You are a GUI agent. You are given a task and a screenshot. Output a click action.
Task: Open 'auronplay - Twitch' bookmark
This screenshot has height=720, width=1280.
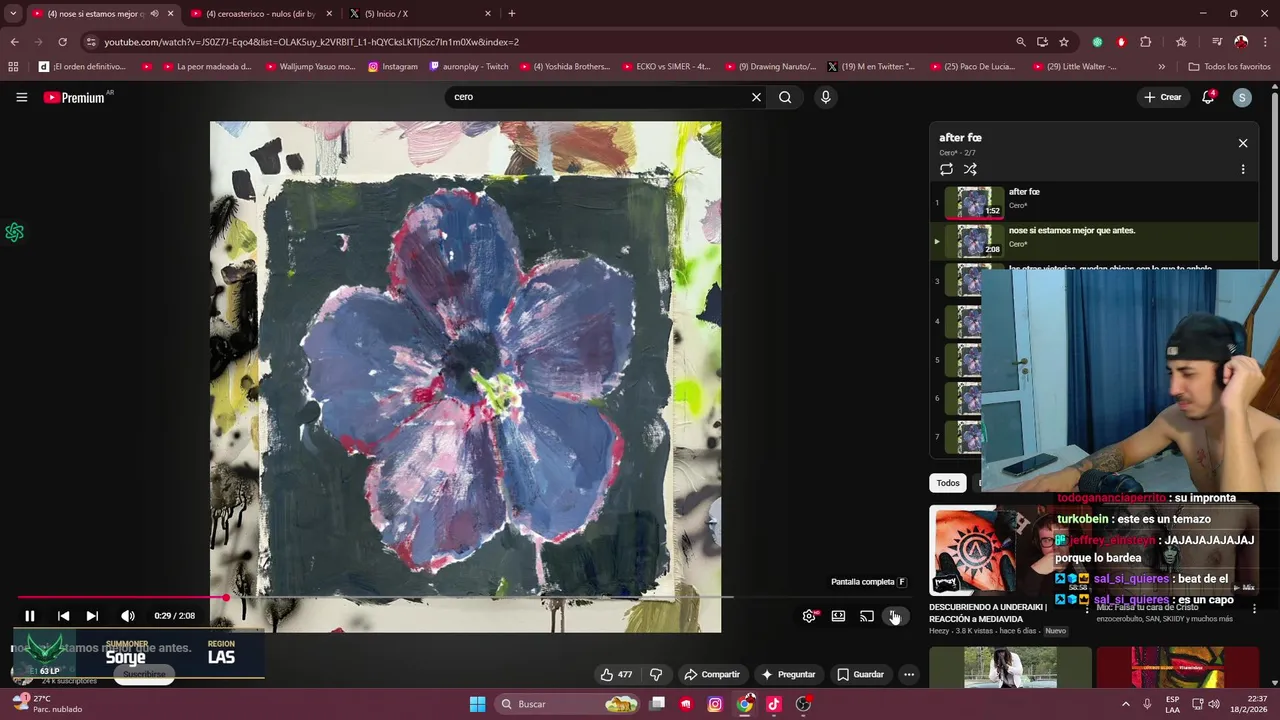469,67
